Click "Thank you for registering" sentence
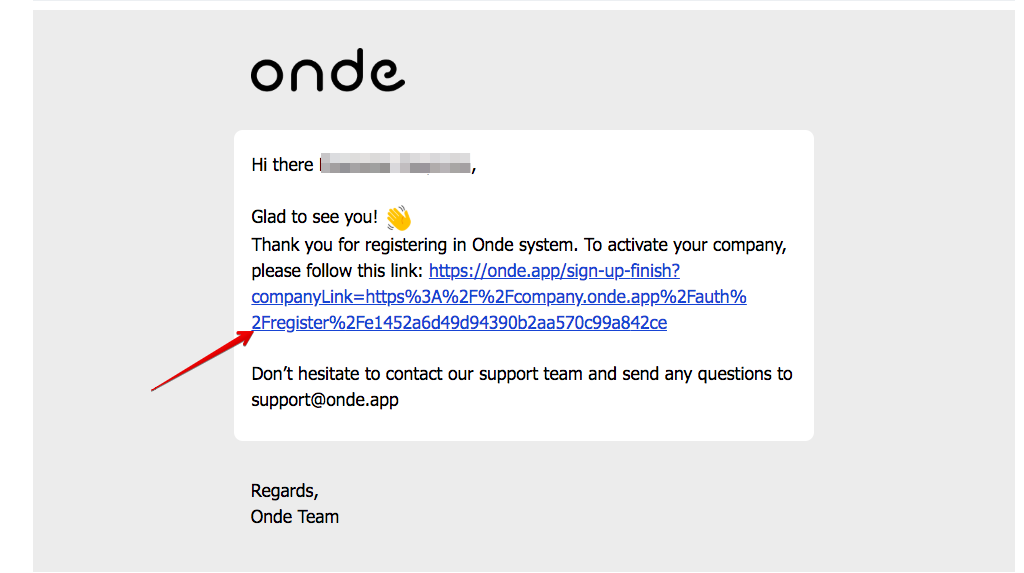The width and height of the screenshot is (1024, 573). pos(340,245)
